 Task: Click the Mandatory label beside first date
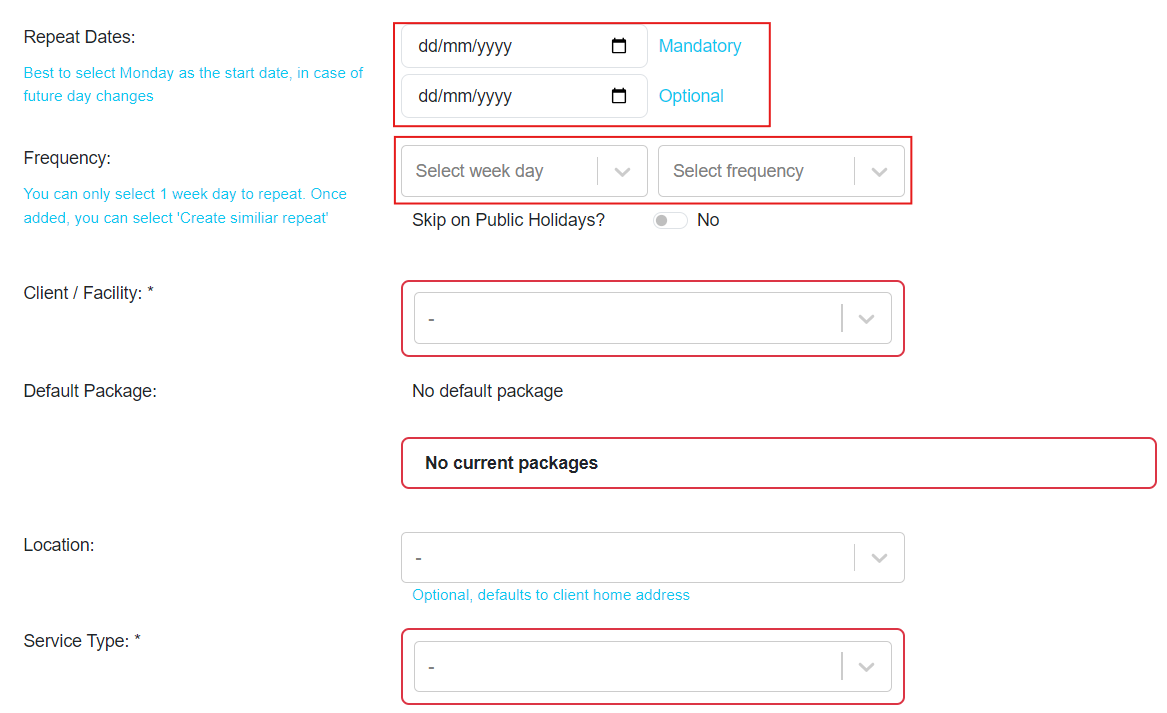pos(700,46)
